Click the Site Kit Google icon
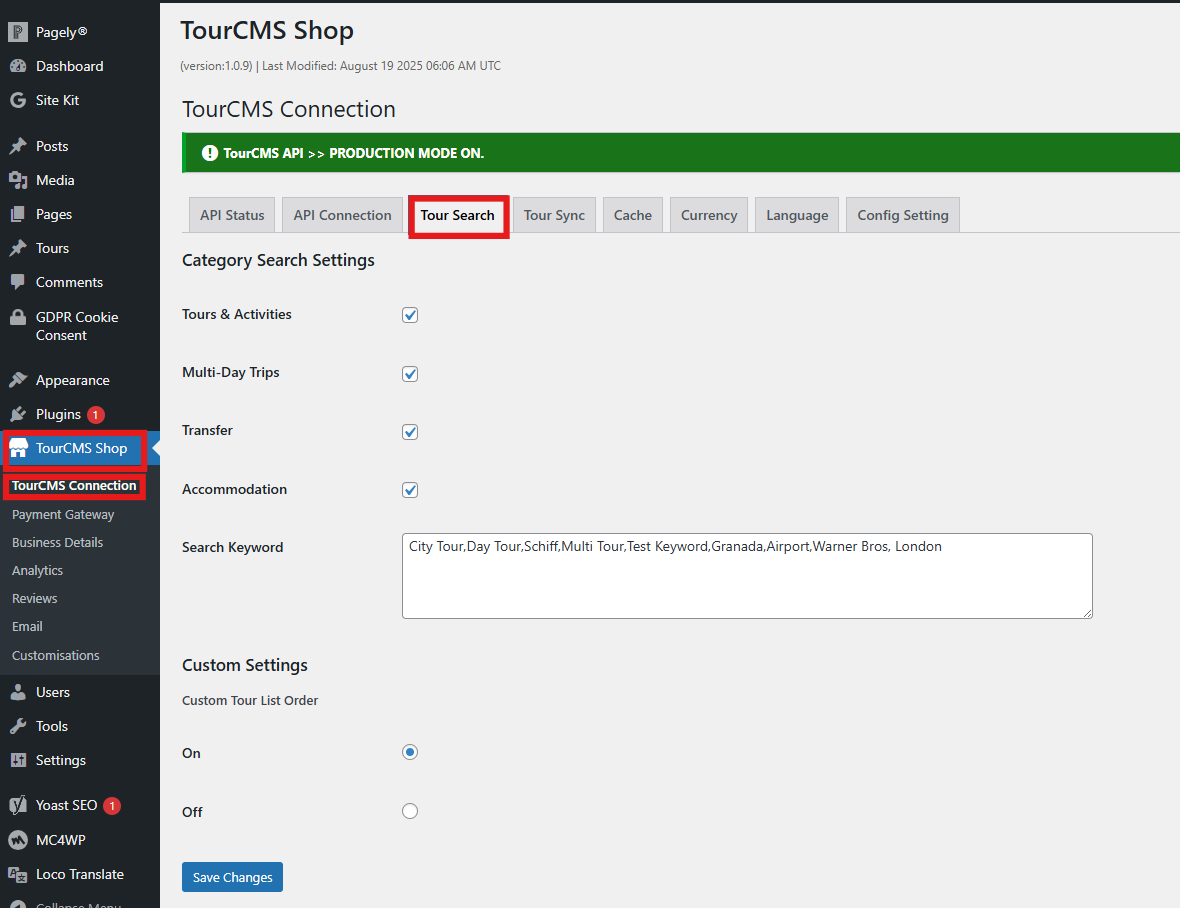Image resolution: width=1180 pixels, height=908 pixels. [18, 100]
